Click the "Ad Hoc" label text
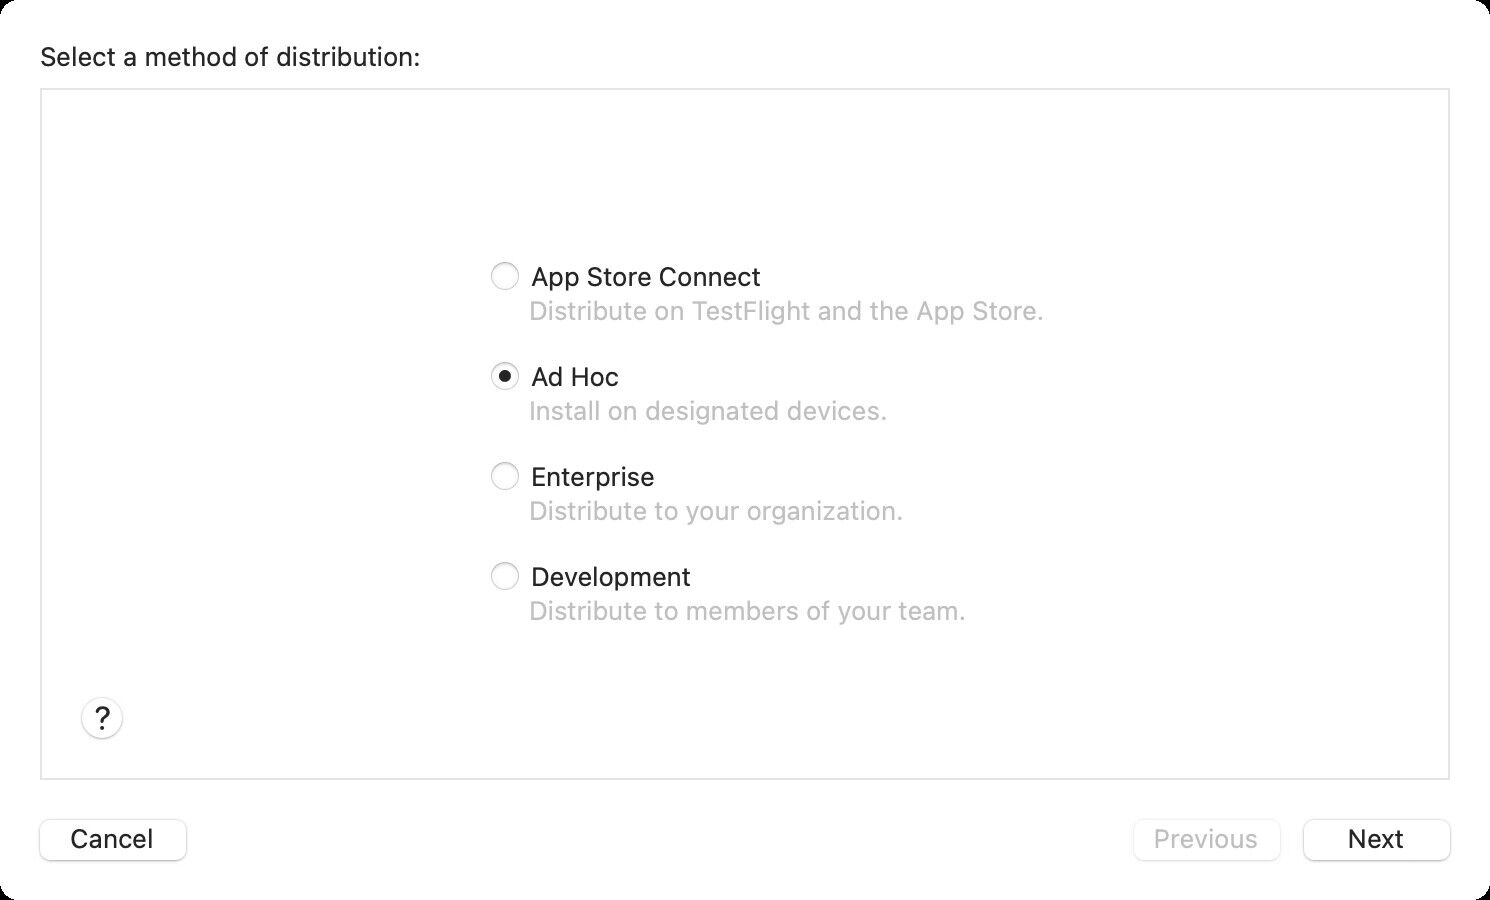Screen dimensions: 1490x900 pyautogui.click(x=575, y=377)
